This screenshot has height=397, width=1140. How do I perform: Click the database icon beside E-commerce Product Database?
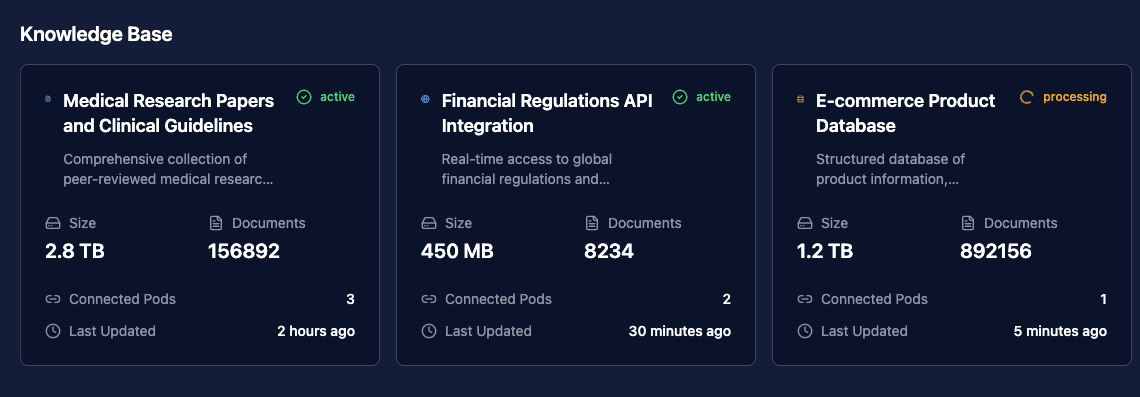800,99
